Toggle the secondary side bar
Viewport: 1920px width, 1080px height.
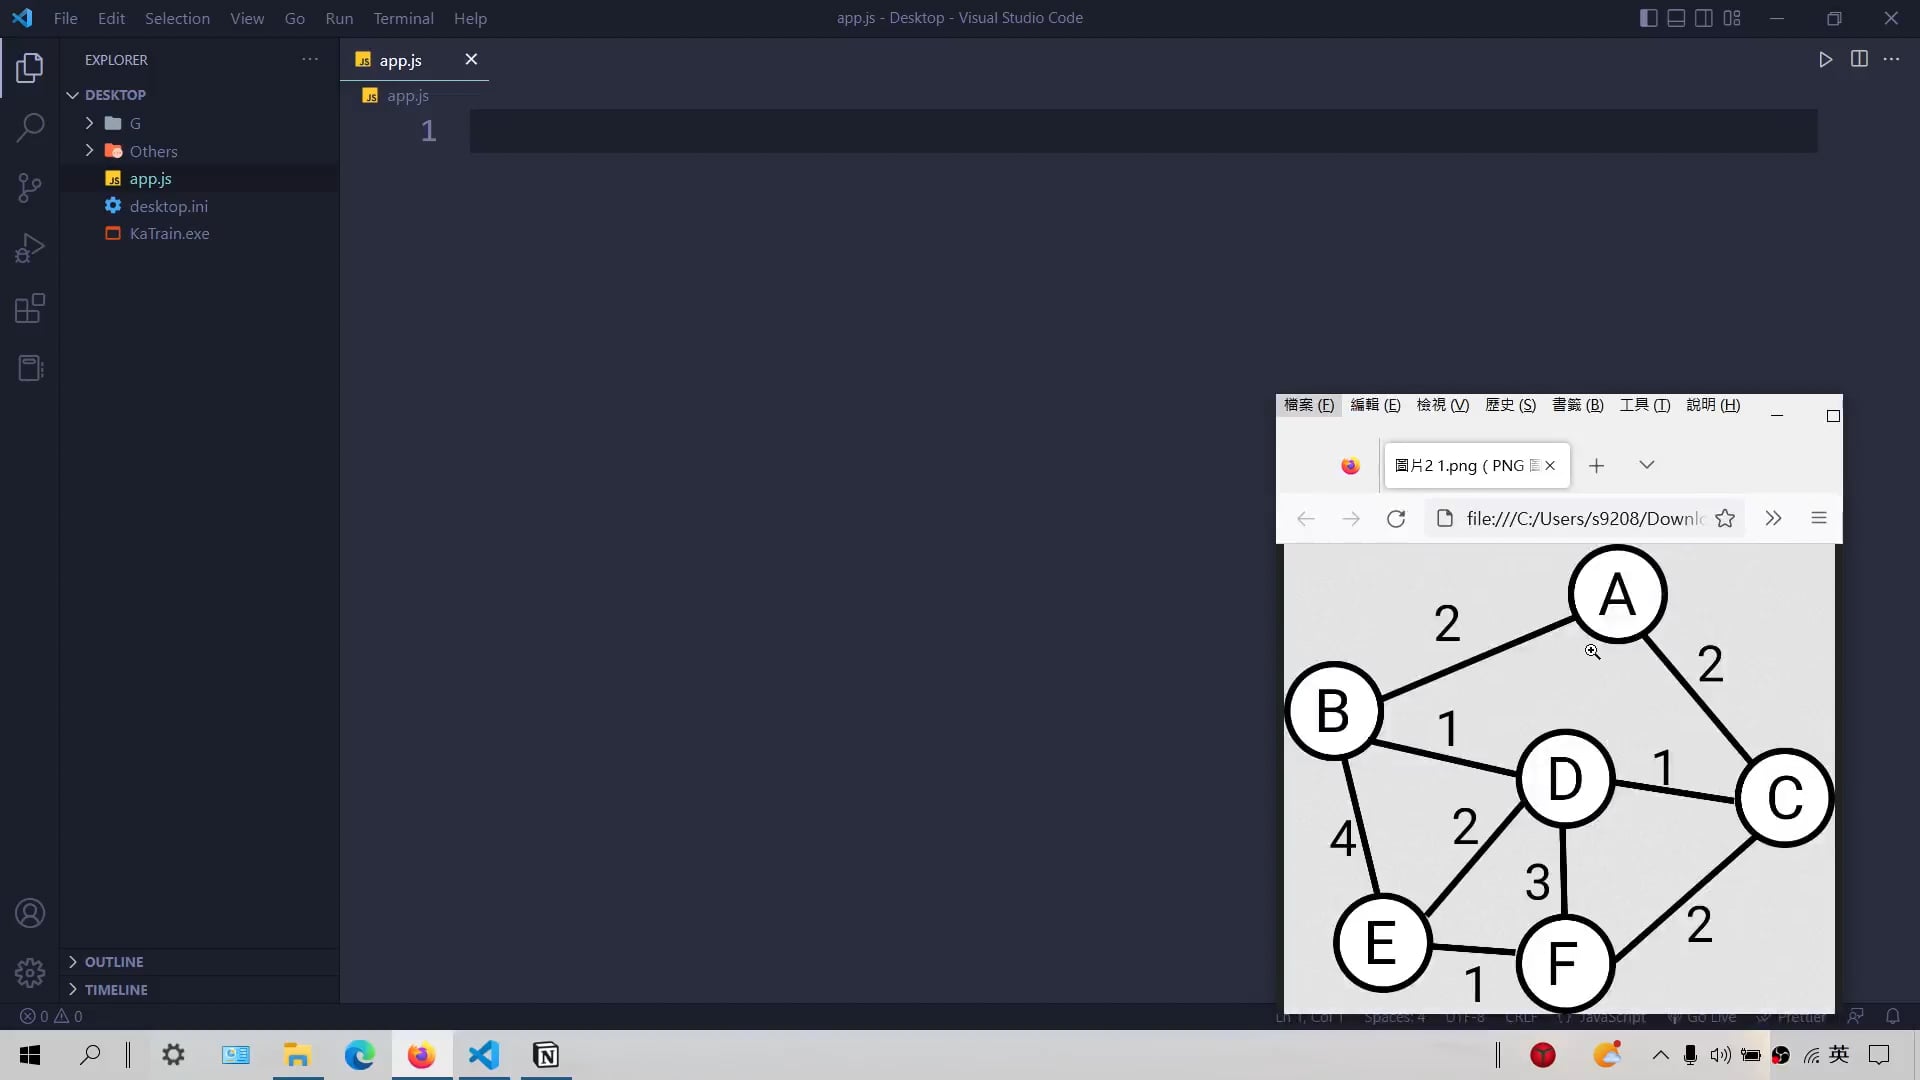click(1703, 17)
